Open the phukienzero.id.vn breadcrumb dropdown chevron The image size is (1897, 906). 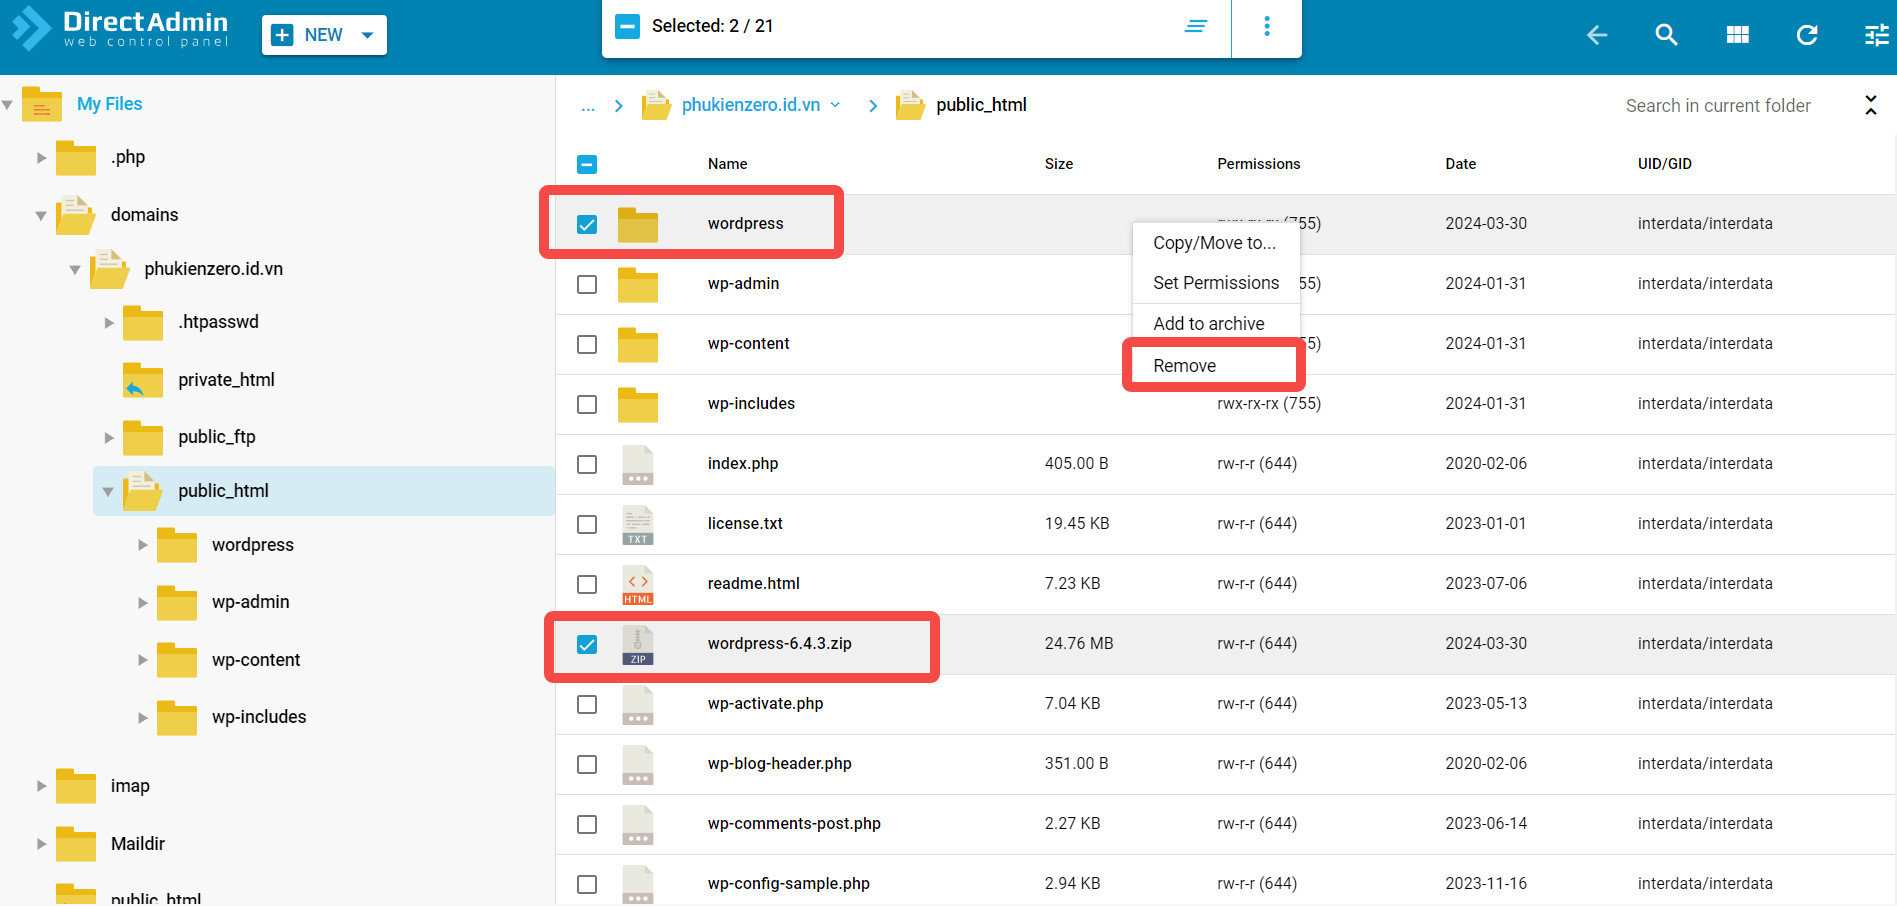click(x=835, y=105)
